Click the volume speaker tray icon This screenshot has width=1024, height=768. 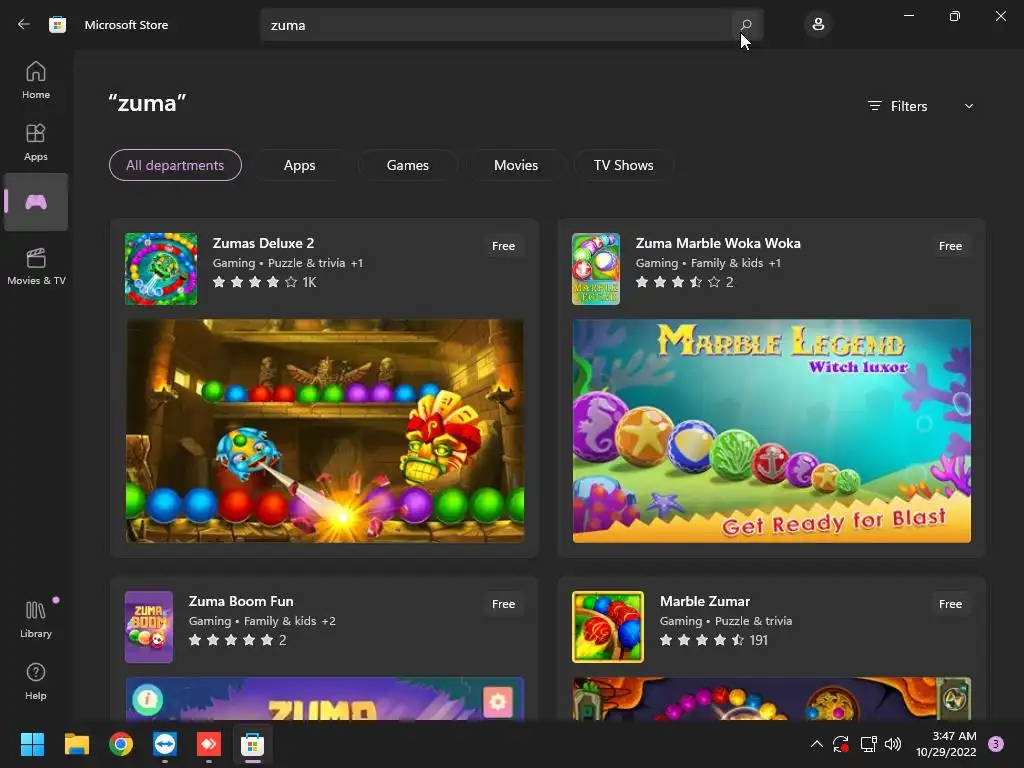pos(893,744)
